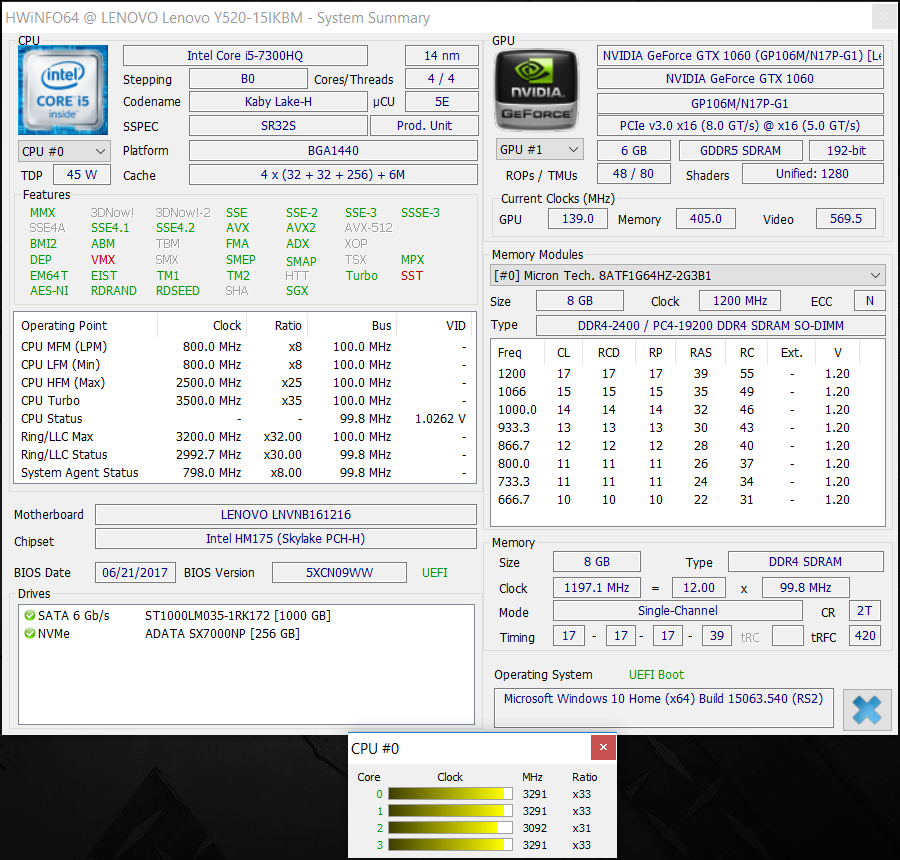This screenshot has width=900, height=860.
Task: Click the AVX2 feature label
Action: pyautogui.click(x=301, y=228)
